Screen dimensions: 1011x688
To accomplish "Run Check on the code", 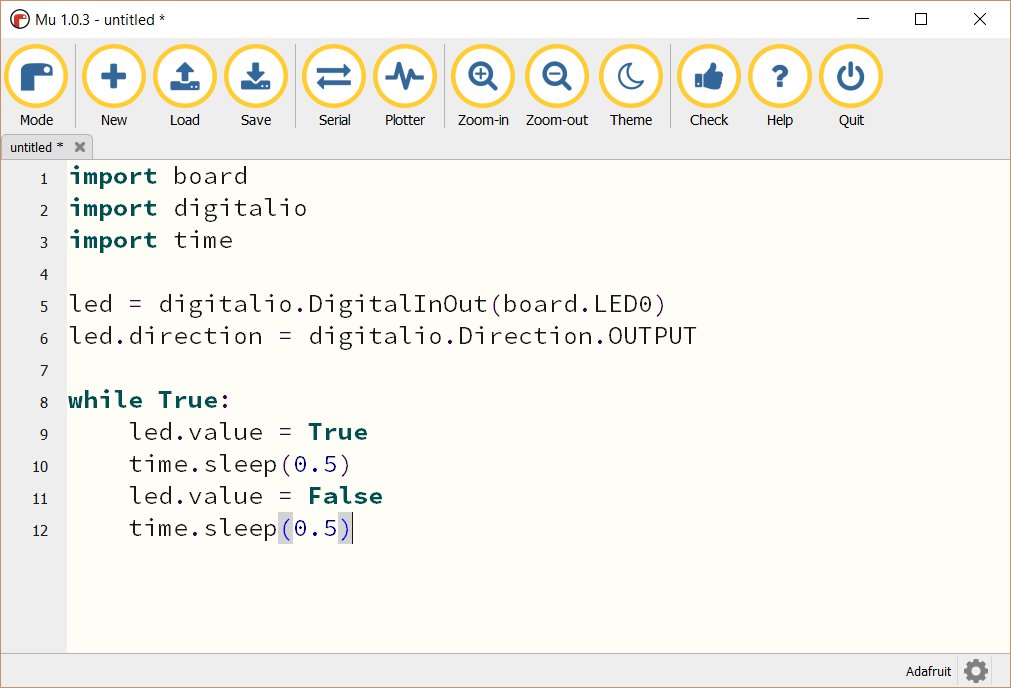I will [x=709, y=78].
